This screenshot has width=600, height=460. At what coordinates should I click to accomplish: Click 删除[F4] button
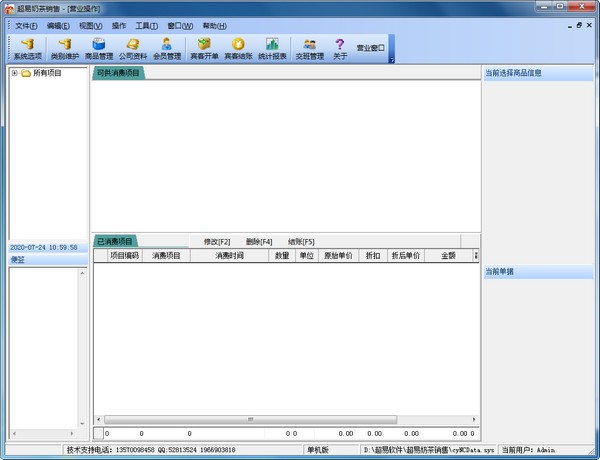[x=259, y=242]
